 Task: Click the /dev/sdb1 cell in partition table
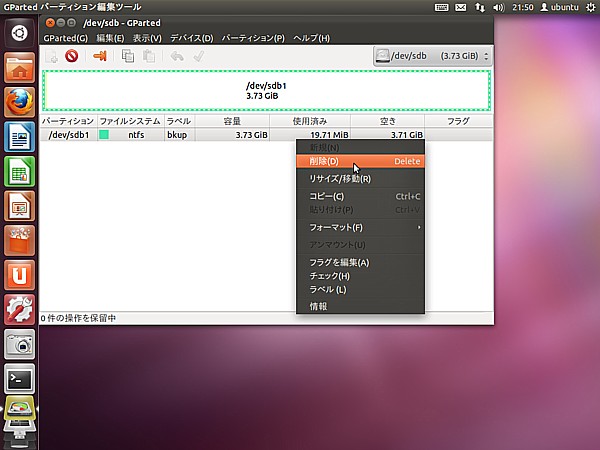[x=69, y=135]
